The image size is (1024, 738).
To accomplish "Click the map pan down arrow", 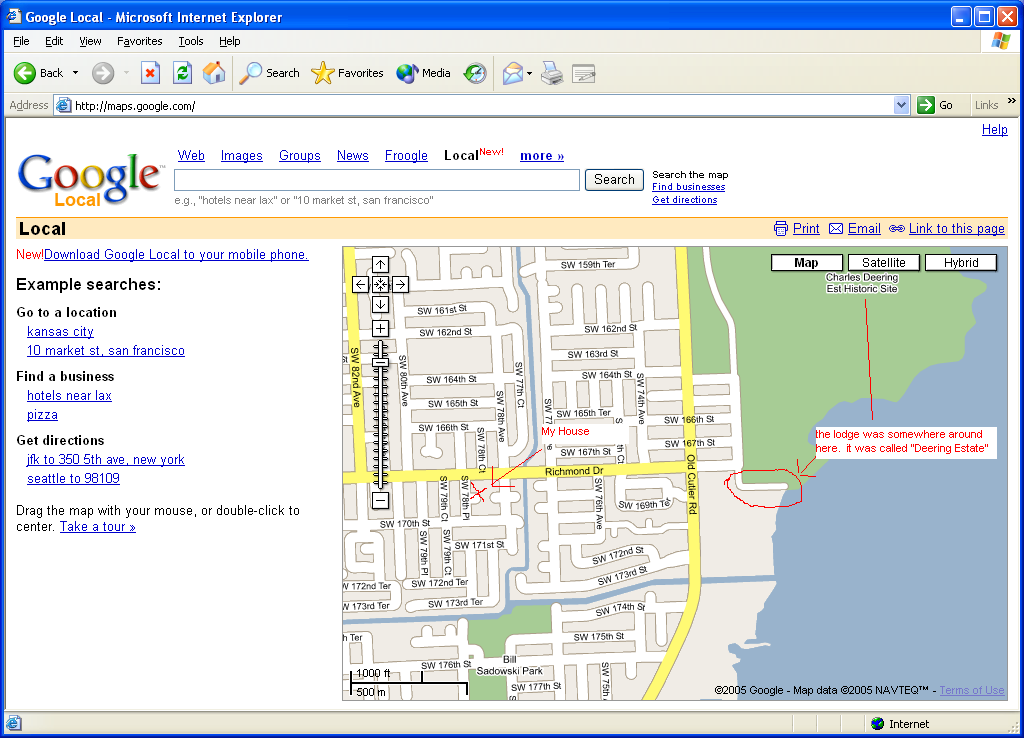I will click(380, 305).
